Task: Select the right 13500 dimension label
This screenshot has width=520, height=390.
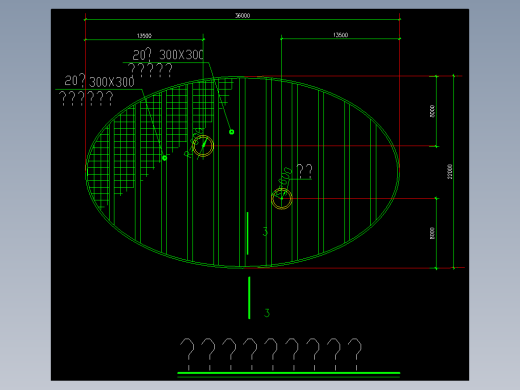Action: point(340,35)
